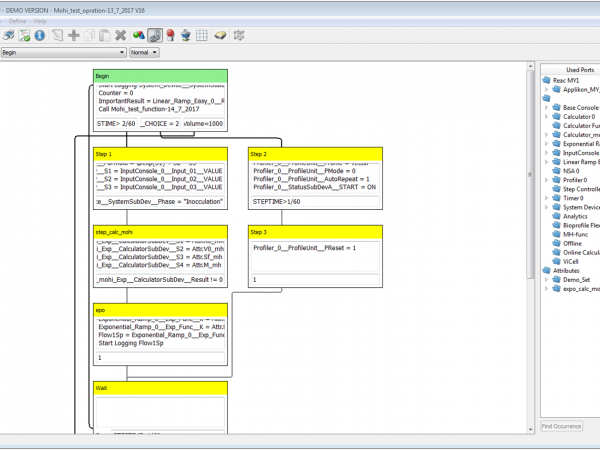Click the grid table toolbar icon
Screen dimensions: 600x450
(202, 36)
